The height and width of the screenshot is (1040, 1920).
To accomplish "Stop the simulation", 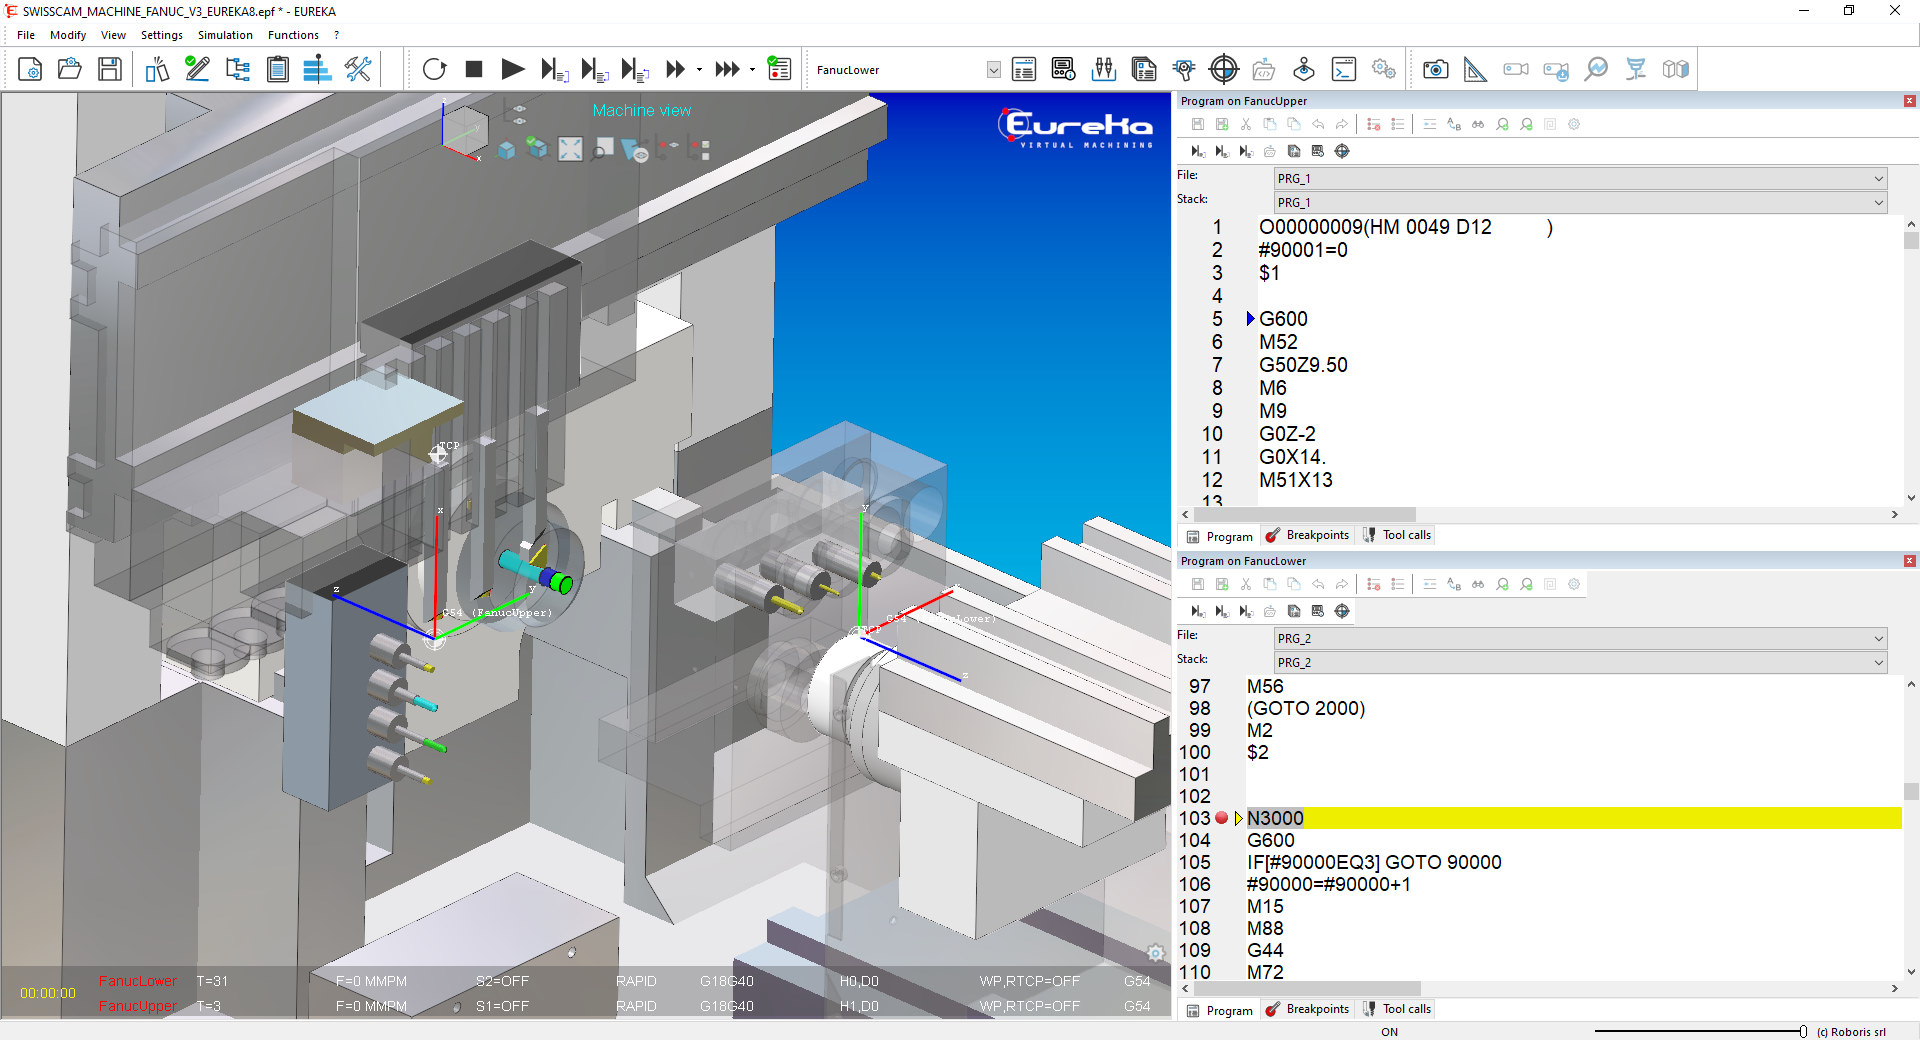I will point(474,69).
